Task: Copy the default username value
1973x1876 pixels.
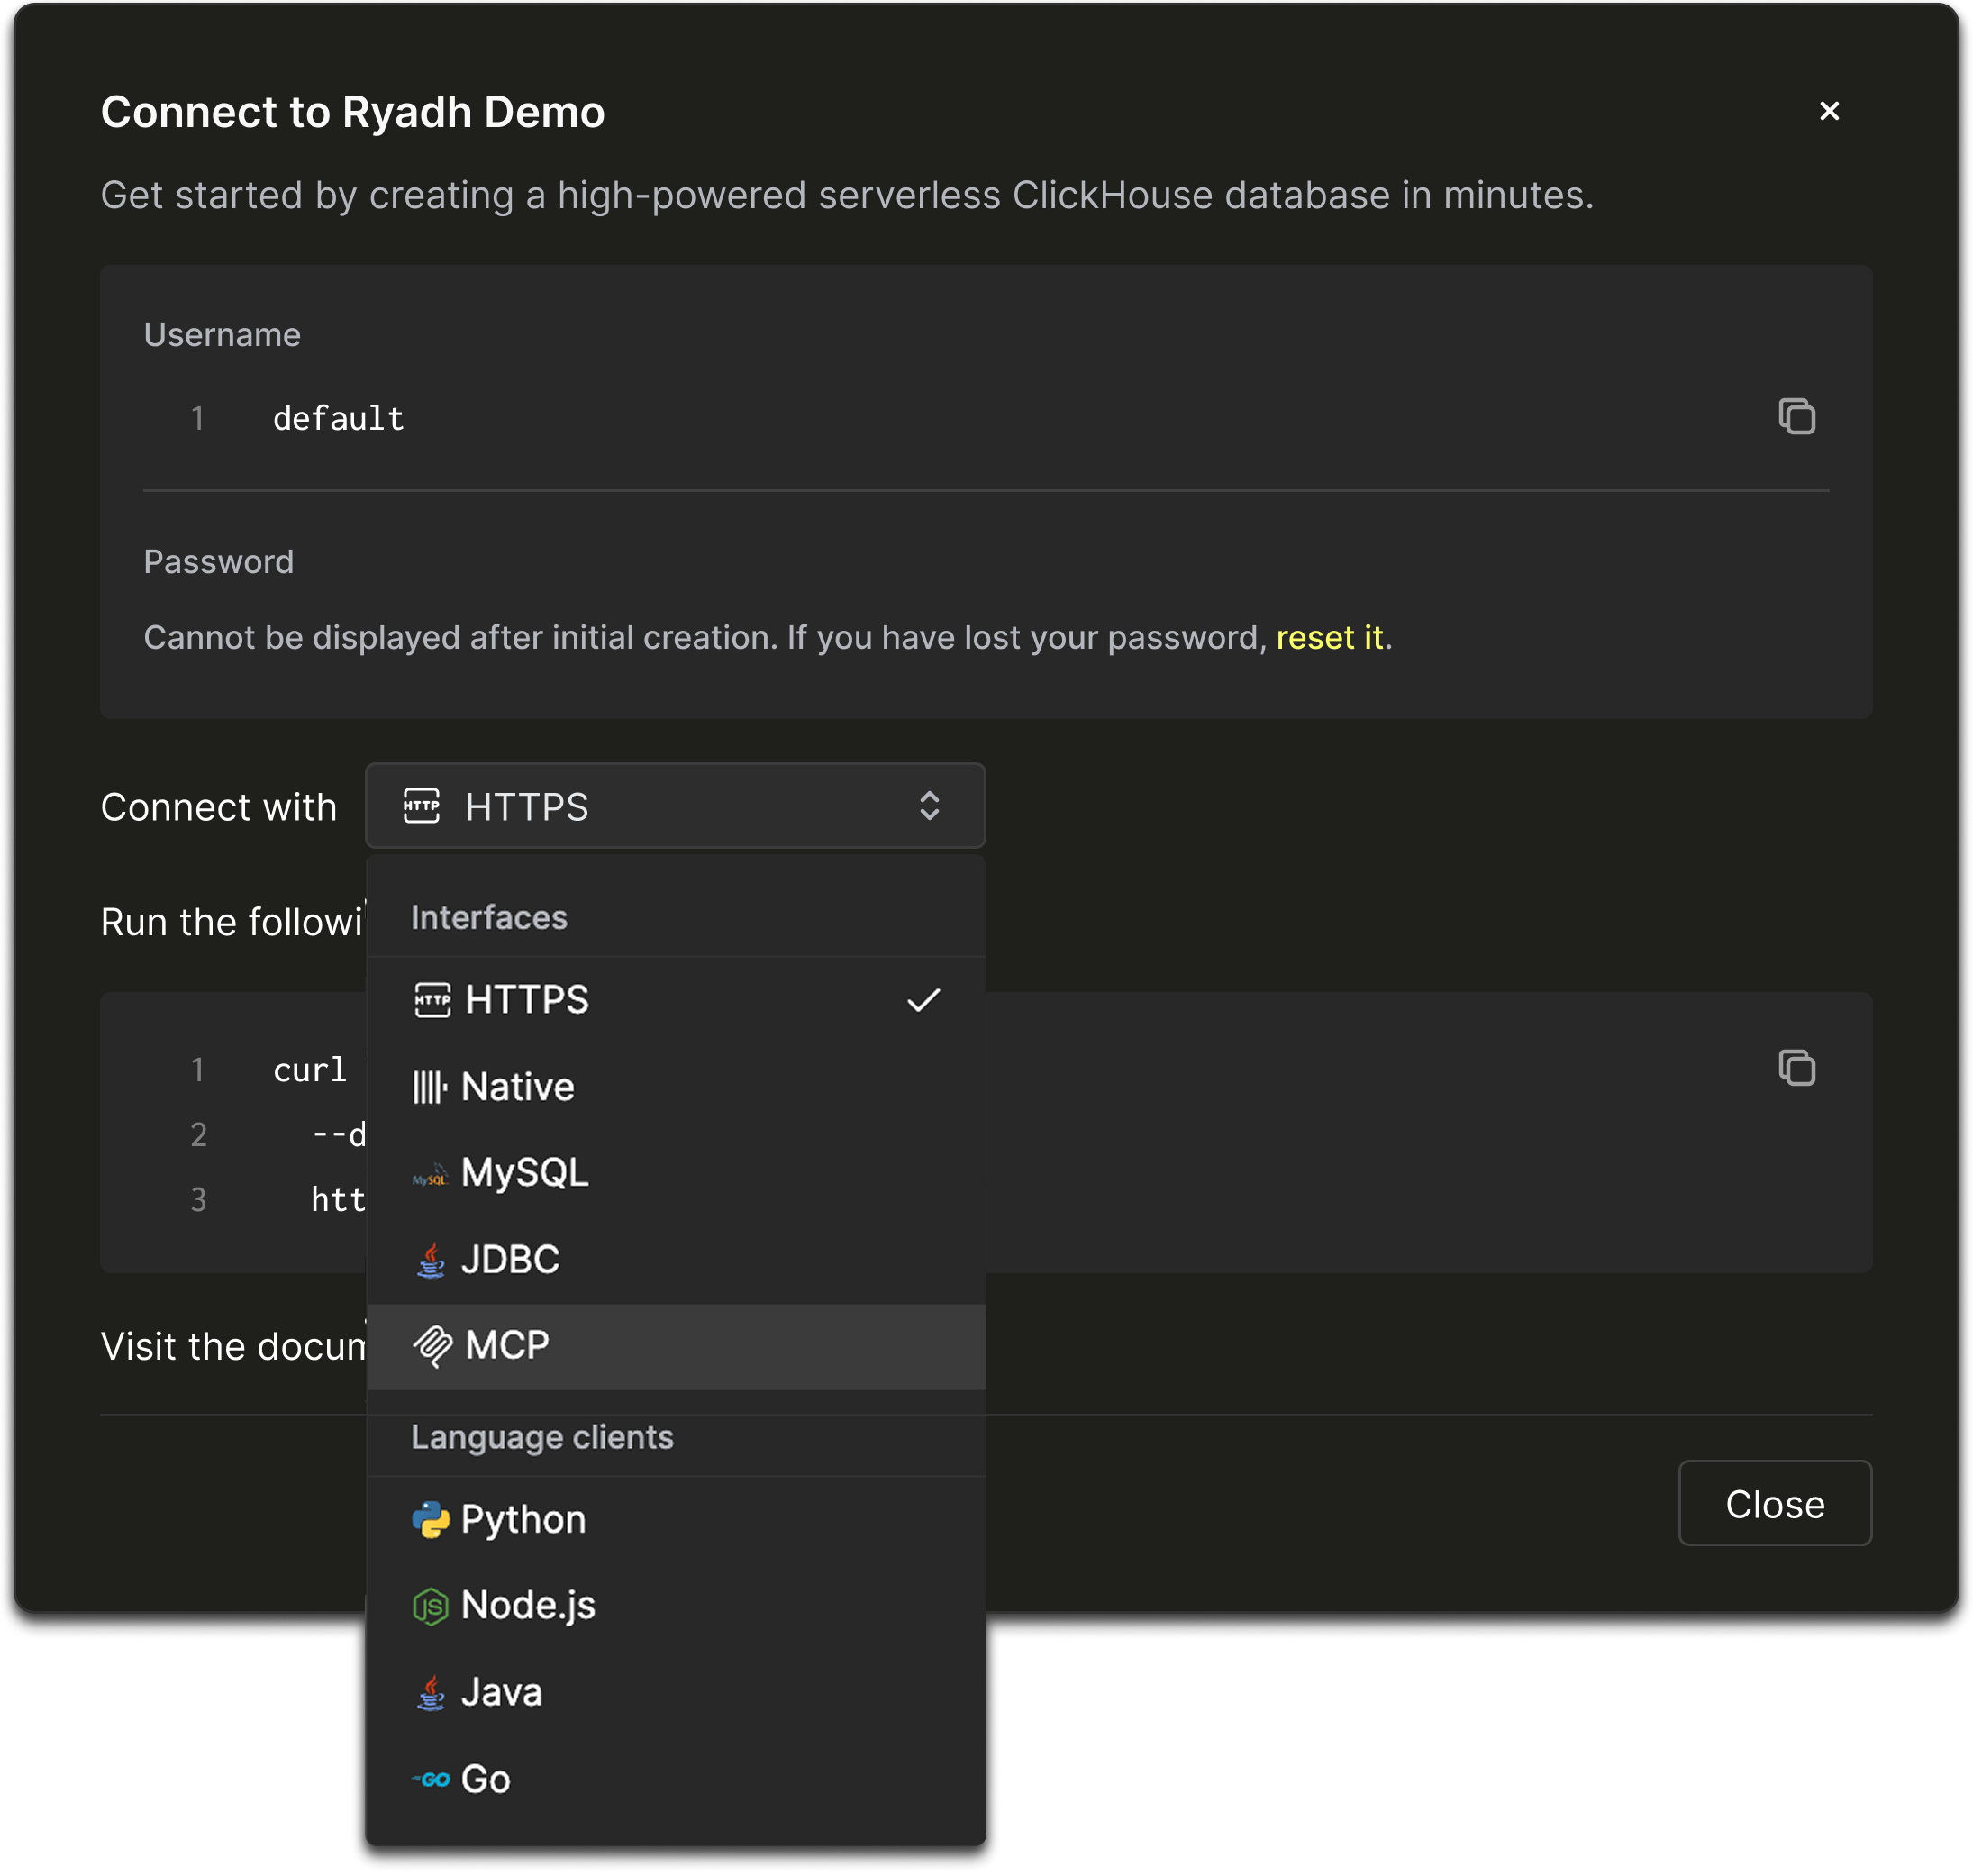Action: coord(1798,416)
